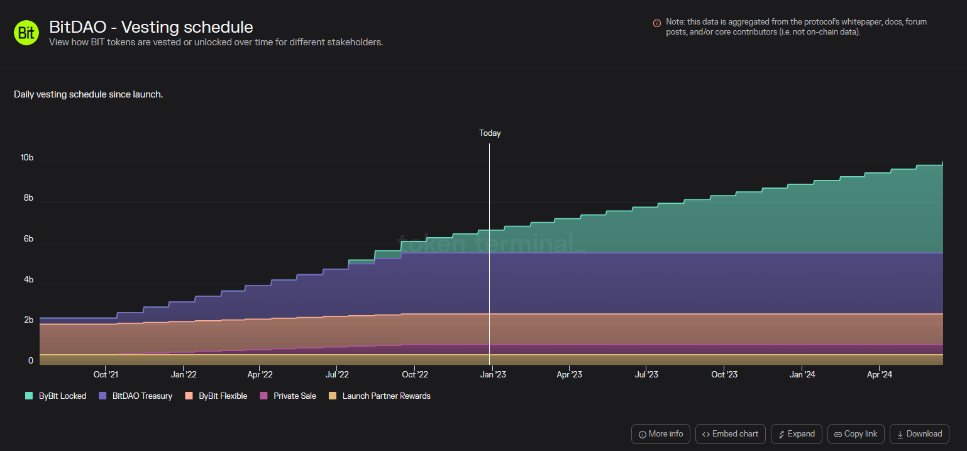Click the "BitDAO - Vesting schedule" title
967x451 pixels.
(x=151, y=28)
